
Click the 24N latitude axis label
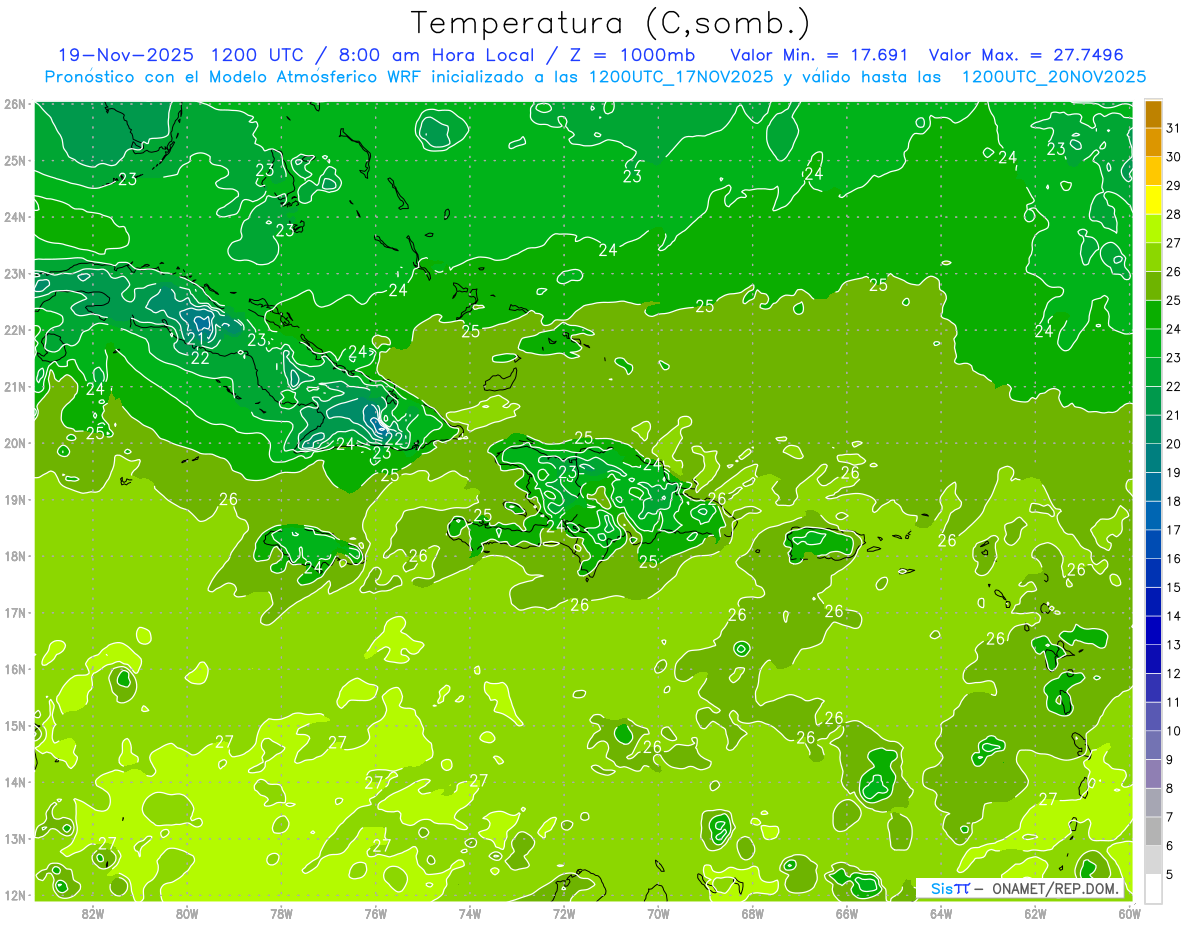click(x=14, y=217)
